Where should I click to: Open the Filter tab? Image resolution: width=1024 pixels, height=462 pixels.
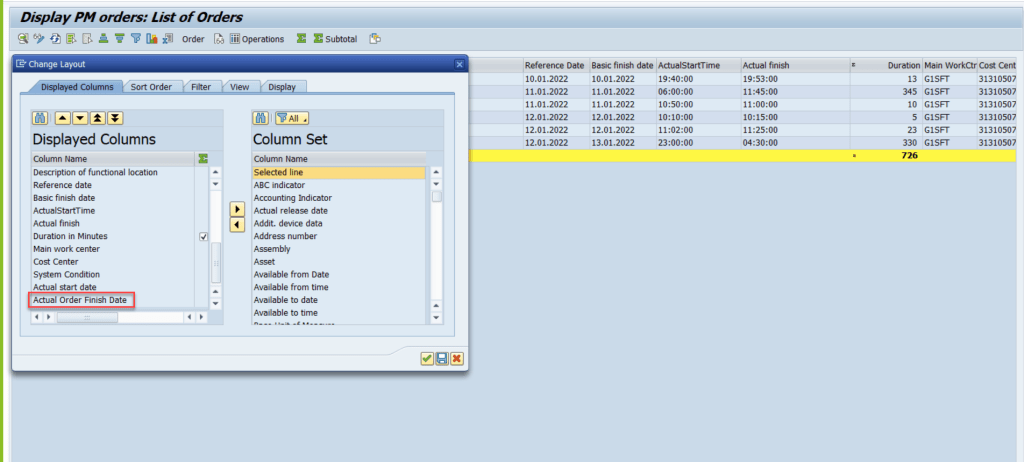coord(201,87)
